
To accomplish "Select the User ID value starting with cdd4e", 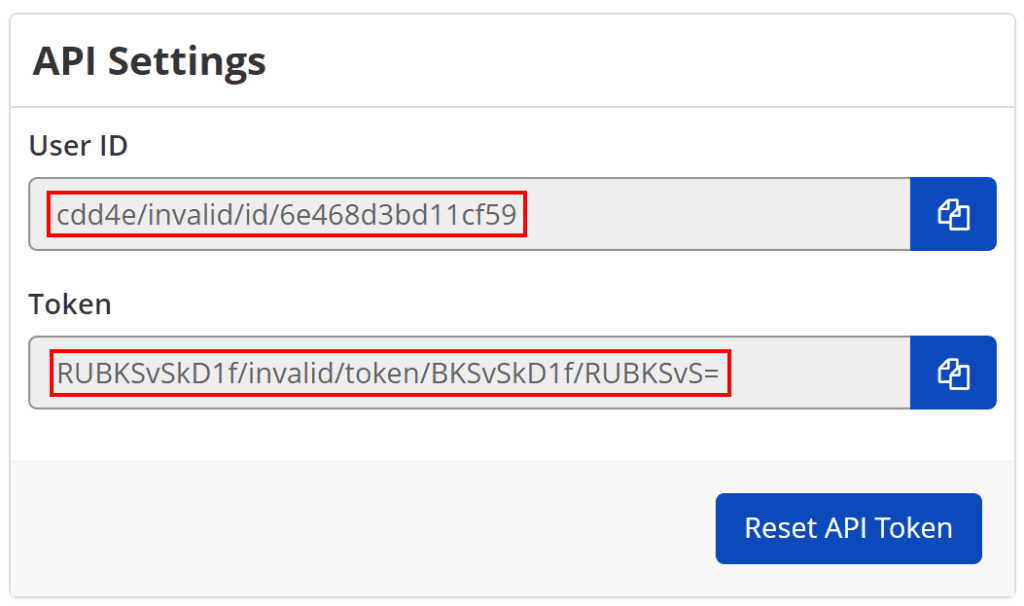I will (288, 214).
